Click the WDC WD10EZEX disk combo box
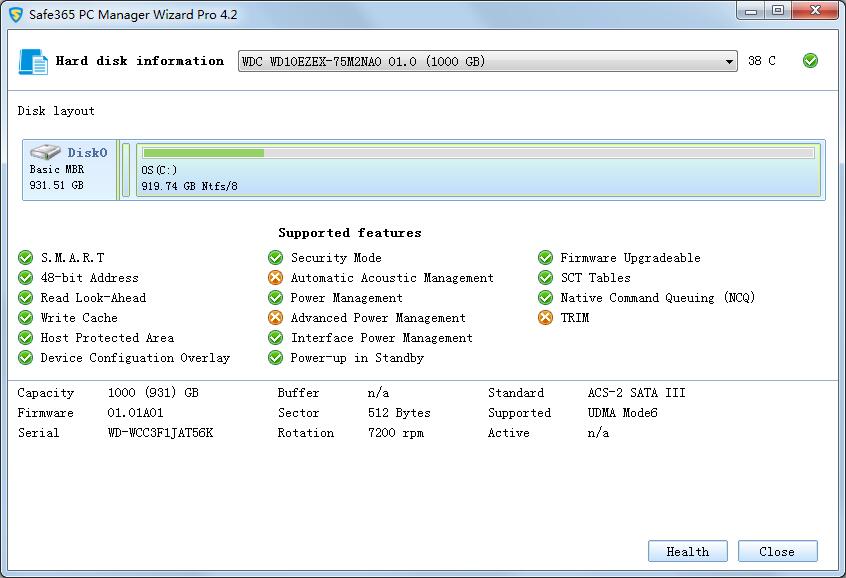Image resolution: width=846 pixels, height=578 pixels. pos(480,62)
